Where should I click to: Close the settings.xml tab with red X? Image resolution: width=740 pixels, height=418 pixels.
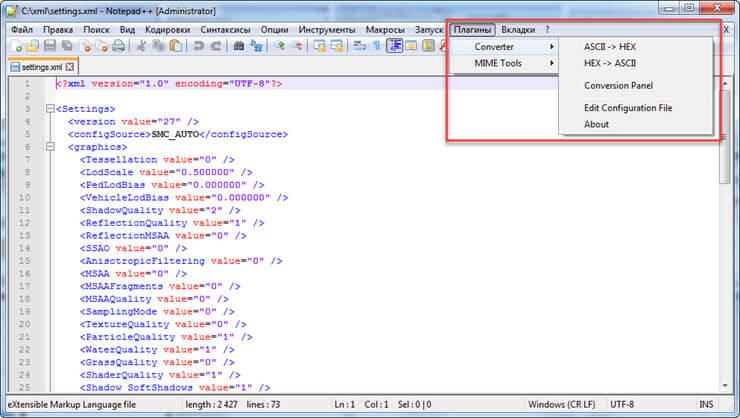pos(70,67)
